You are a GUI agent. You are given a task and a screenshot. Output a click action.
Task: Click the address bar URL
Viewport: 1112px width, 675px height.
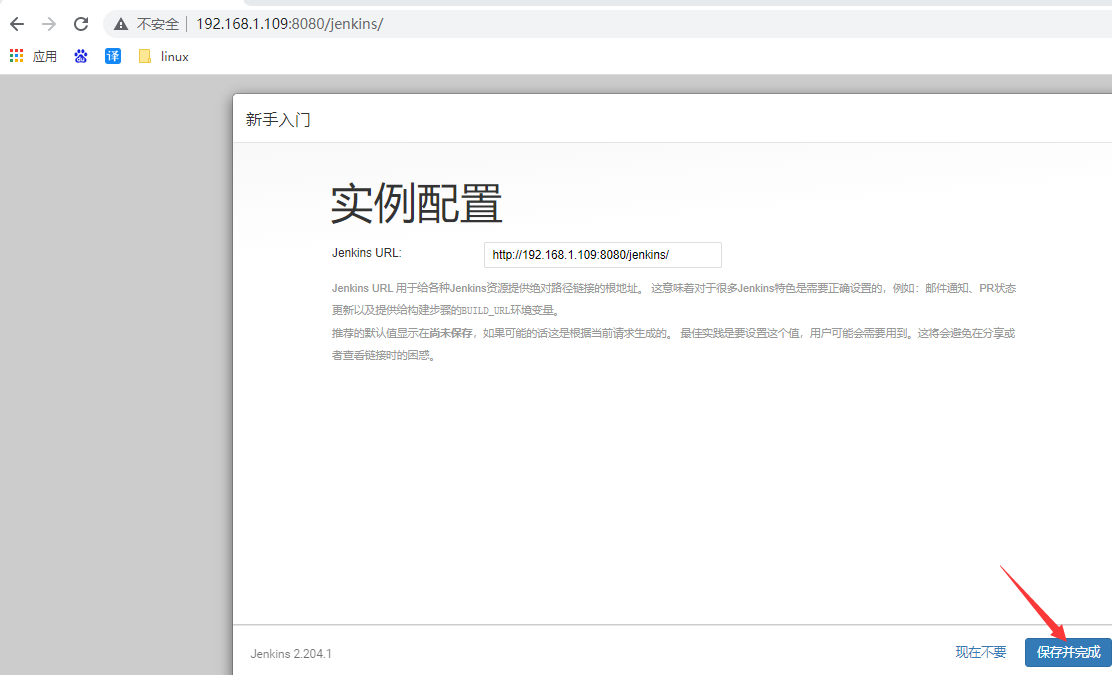(x=289, y=24)
